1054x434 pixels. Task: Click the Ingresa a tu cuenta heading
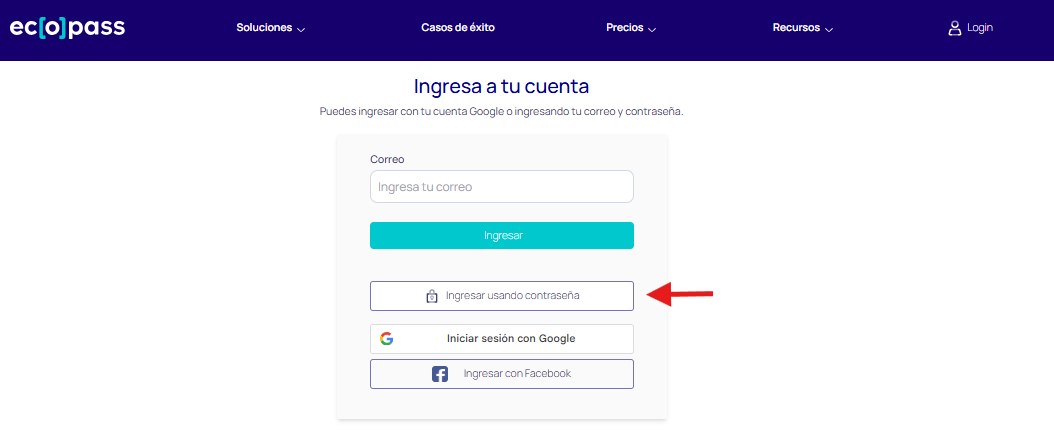coord(501,87)
